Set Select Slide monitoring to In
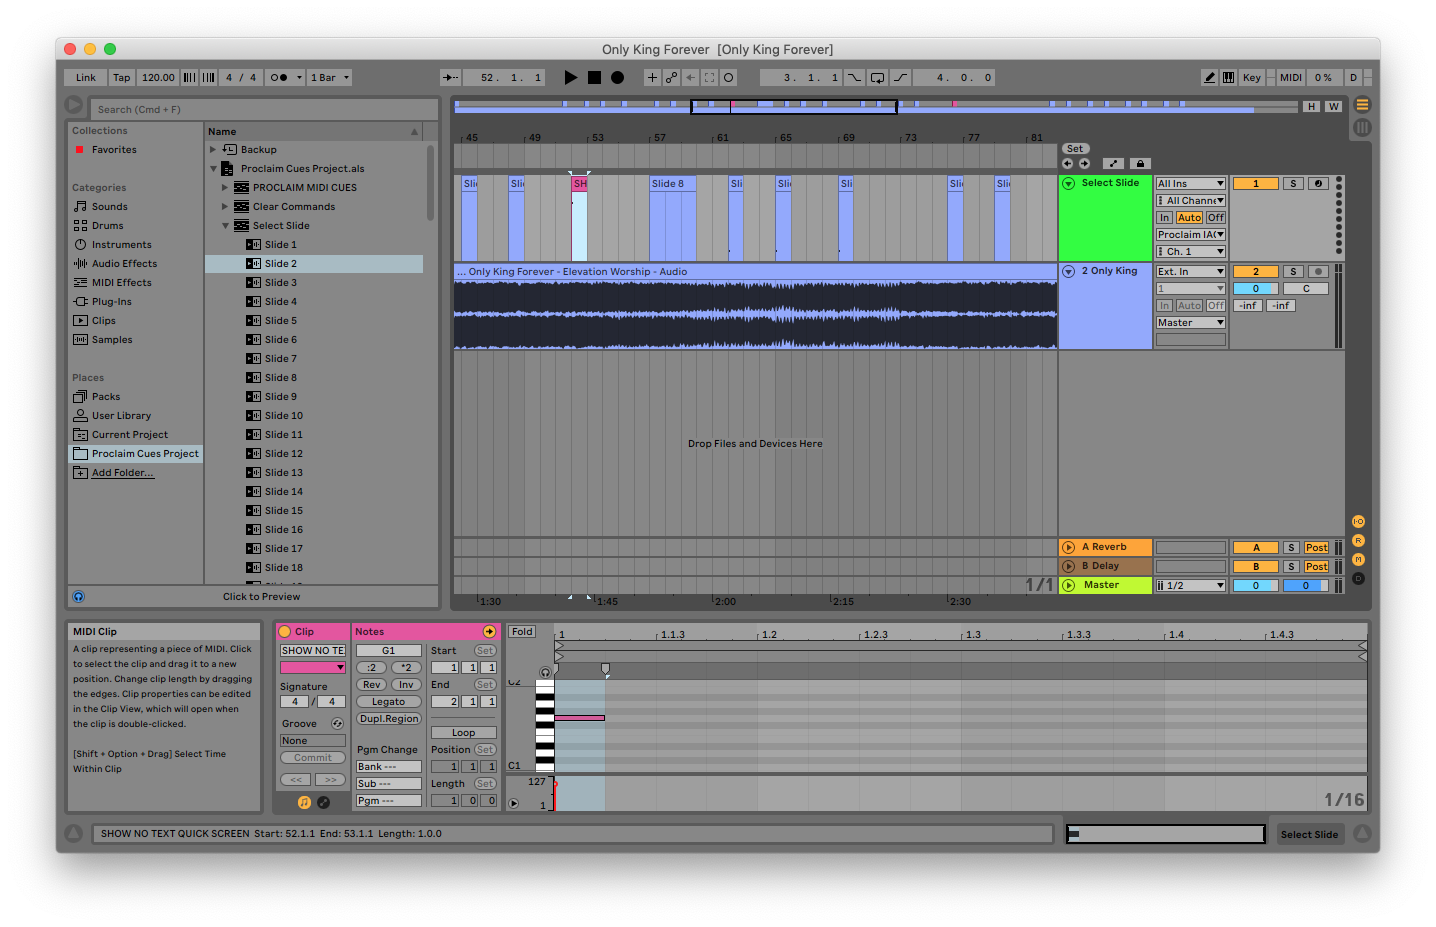This screenshot has height=927, width=1436. pos(1164,218)
